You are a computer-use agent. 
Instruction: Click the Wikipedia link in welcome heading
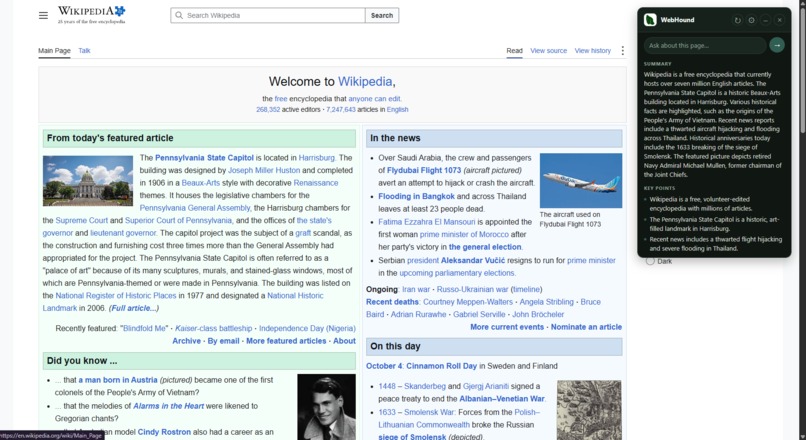point(365,81)
